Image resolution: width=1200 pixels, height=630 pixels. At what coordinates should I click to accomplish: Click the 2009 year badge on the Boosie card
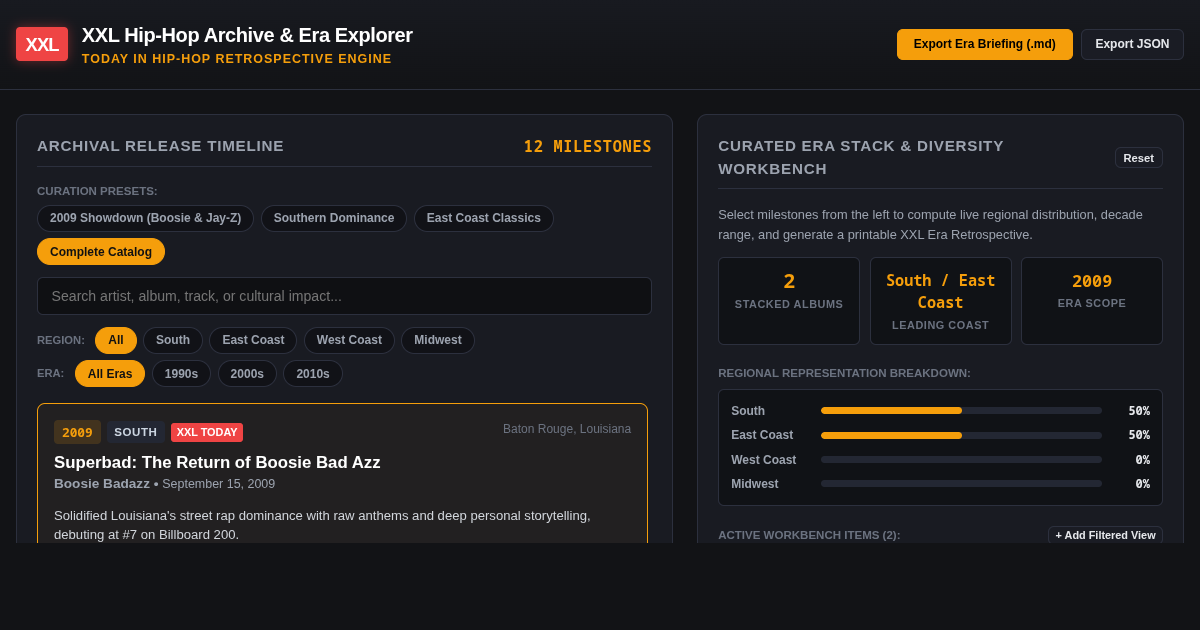pyautogui.click(x=77, y=432)
